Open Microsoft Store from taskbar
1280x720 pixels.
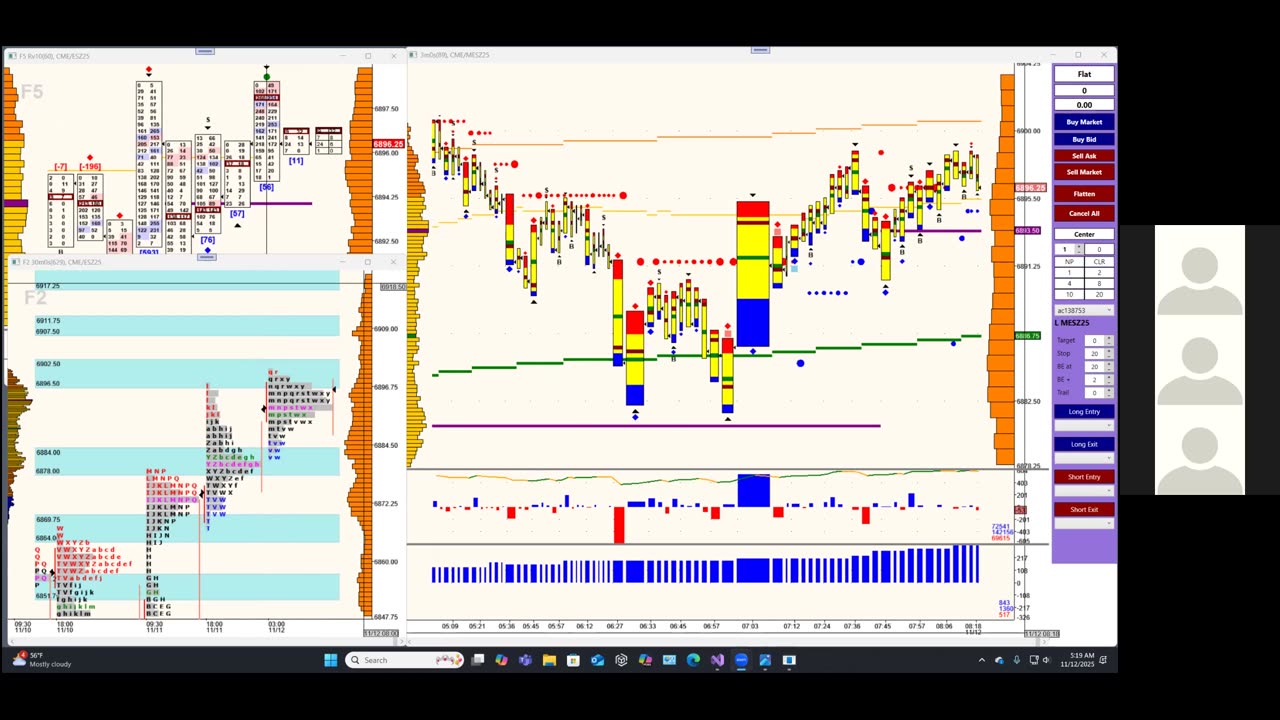[573, 660]
